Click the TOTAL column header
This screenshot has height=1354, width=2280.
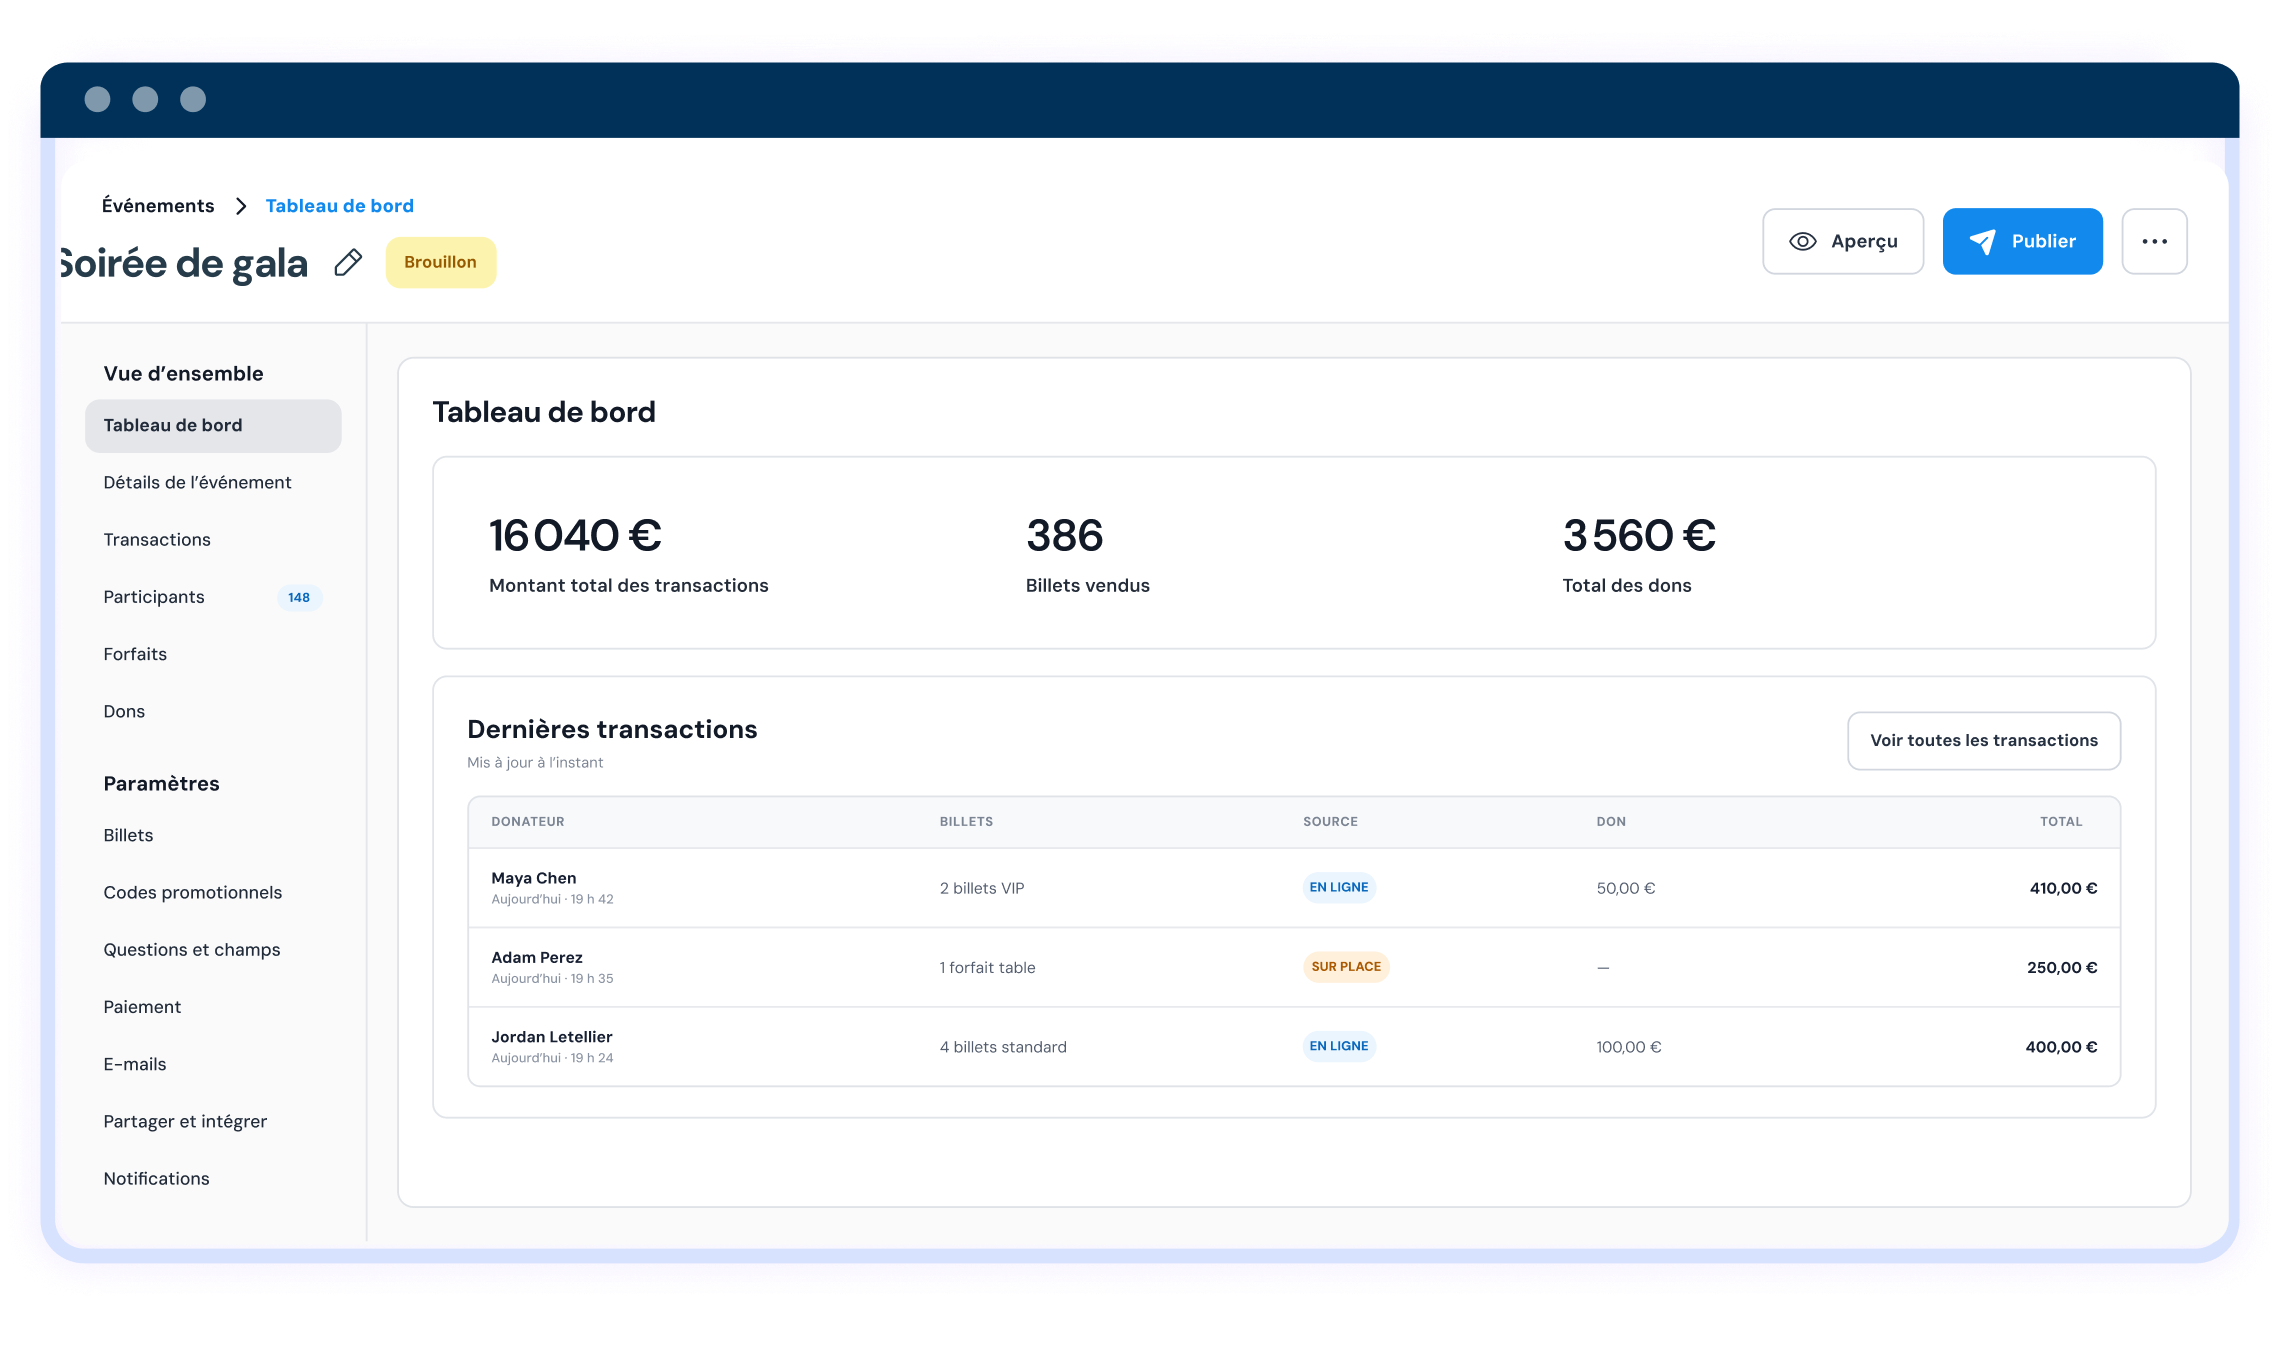[x=2061, y=822]
